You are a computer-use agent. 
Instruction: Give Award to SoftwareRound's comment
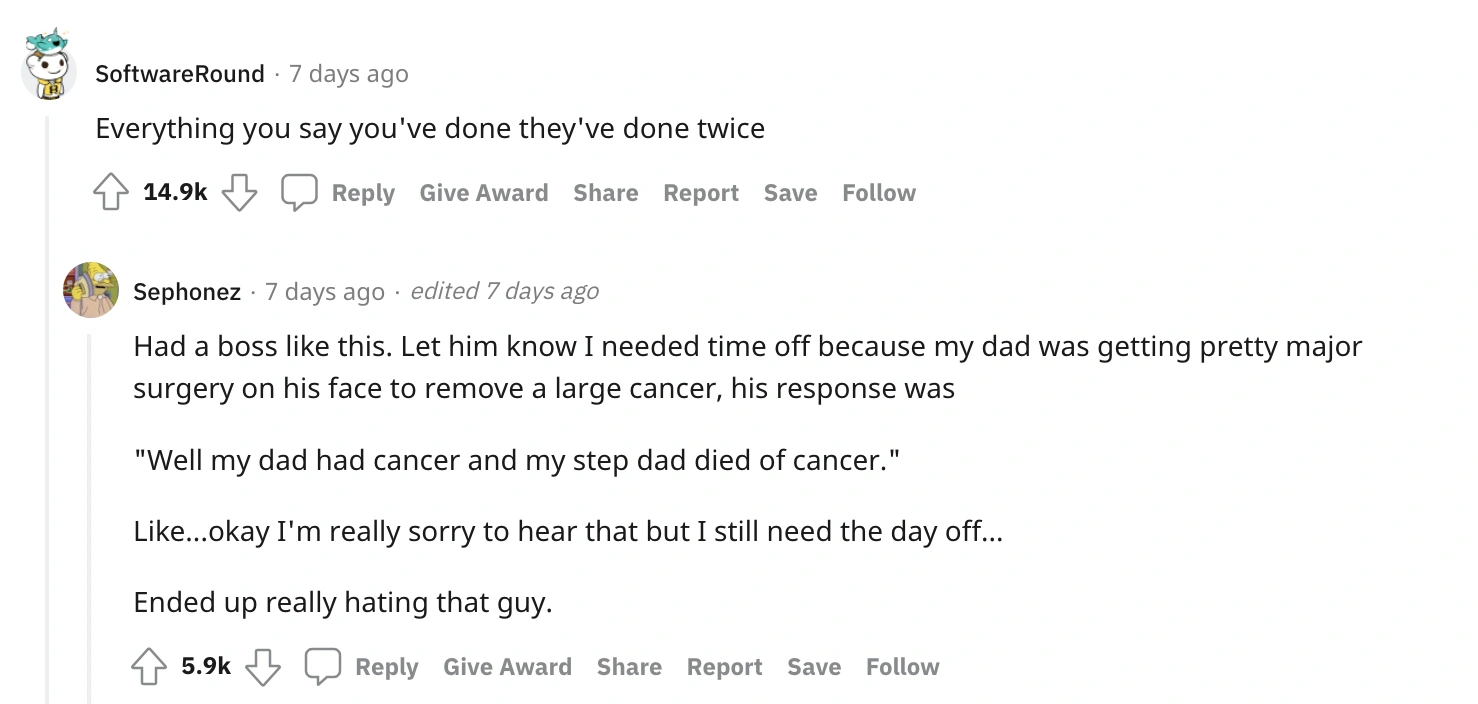coord(484,193)
